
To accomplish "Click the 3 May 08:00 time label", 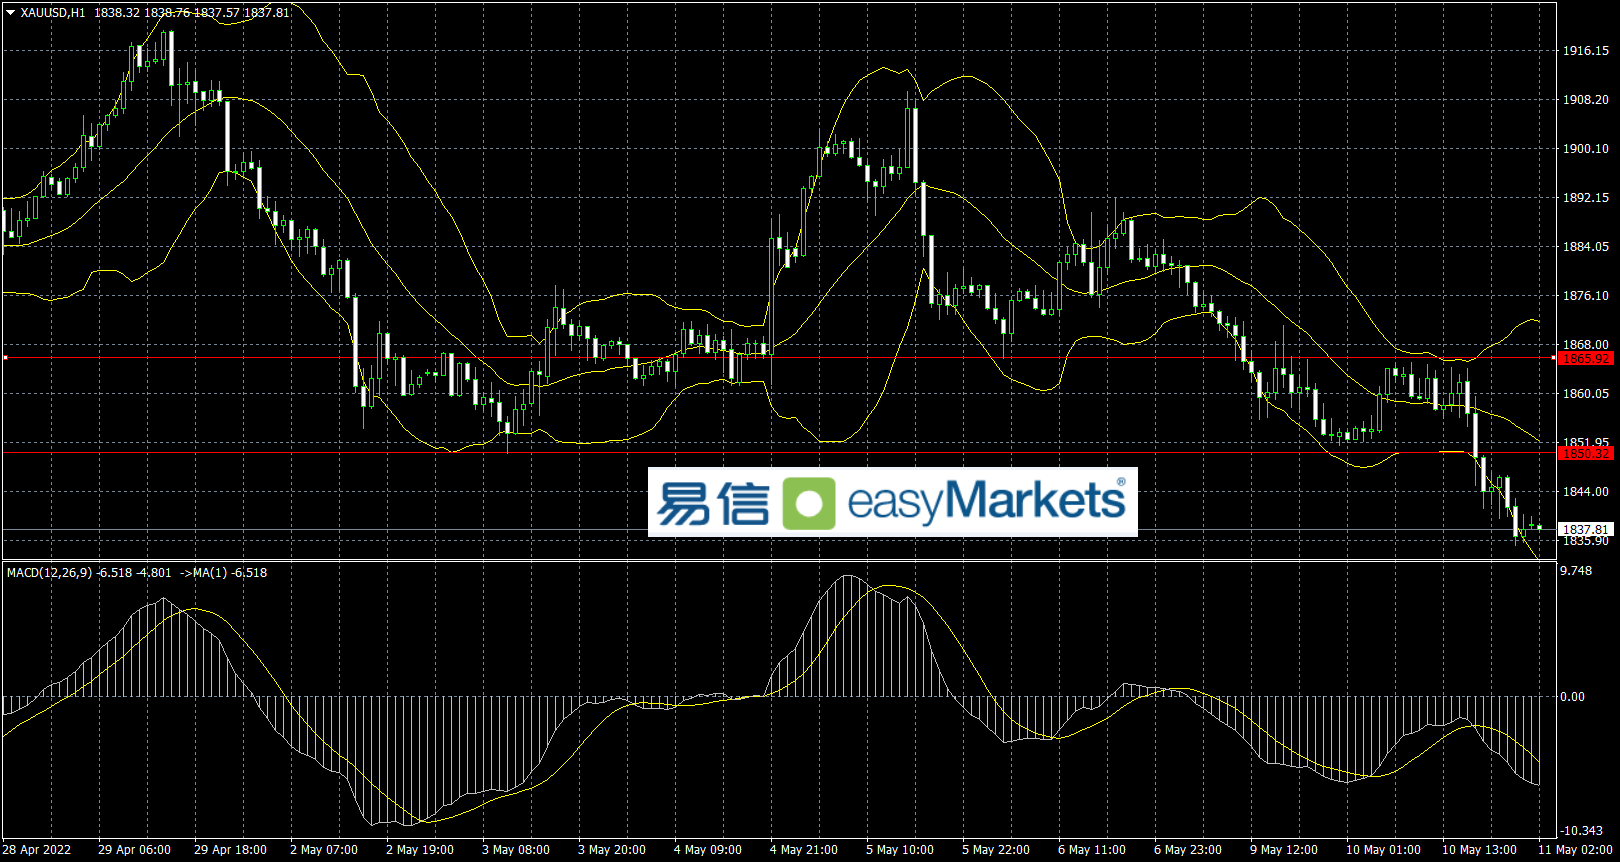I will pyautogui.click(x=516, y=850).
